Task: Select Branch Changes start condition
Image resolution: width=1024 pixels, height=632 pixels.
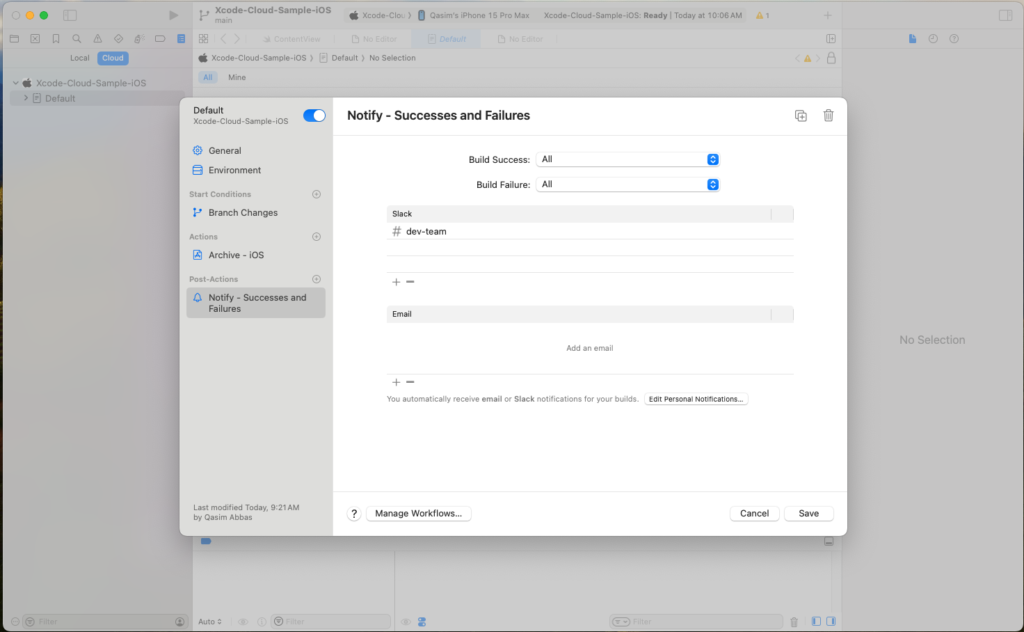Action: click(255, 213)
